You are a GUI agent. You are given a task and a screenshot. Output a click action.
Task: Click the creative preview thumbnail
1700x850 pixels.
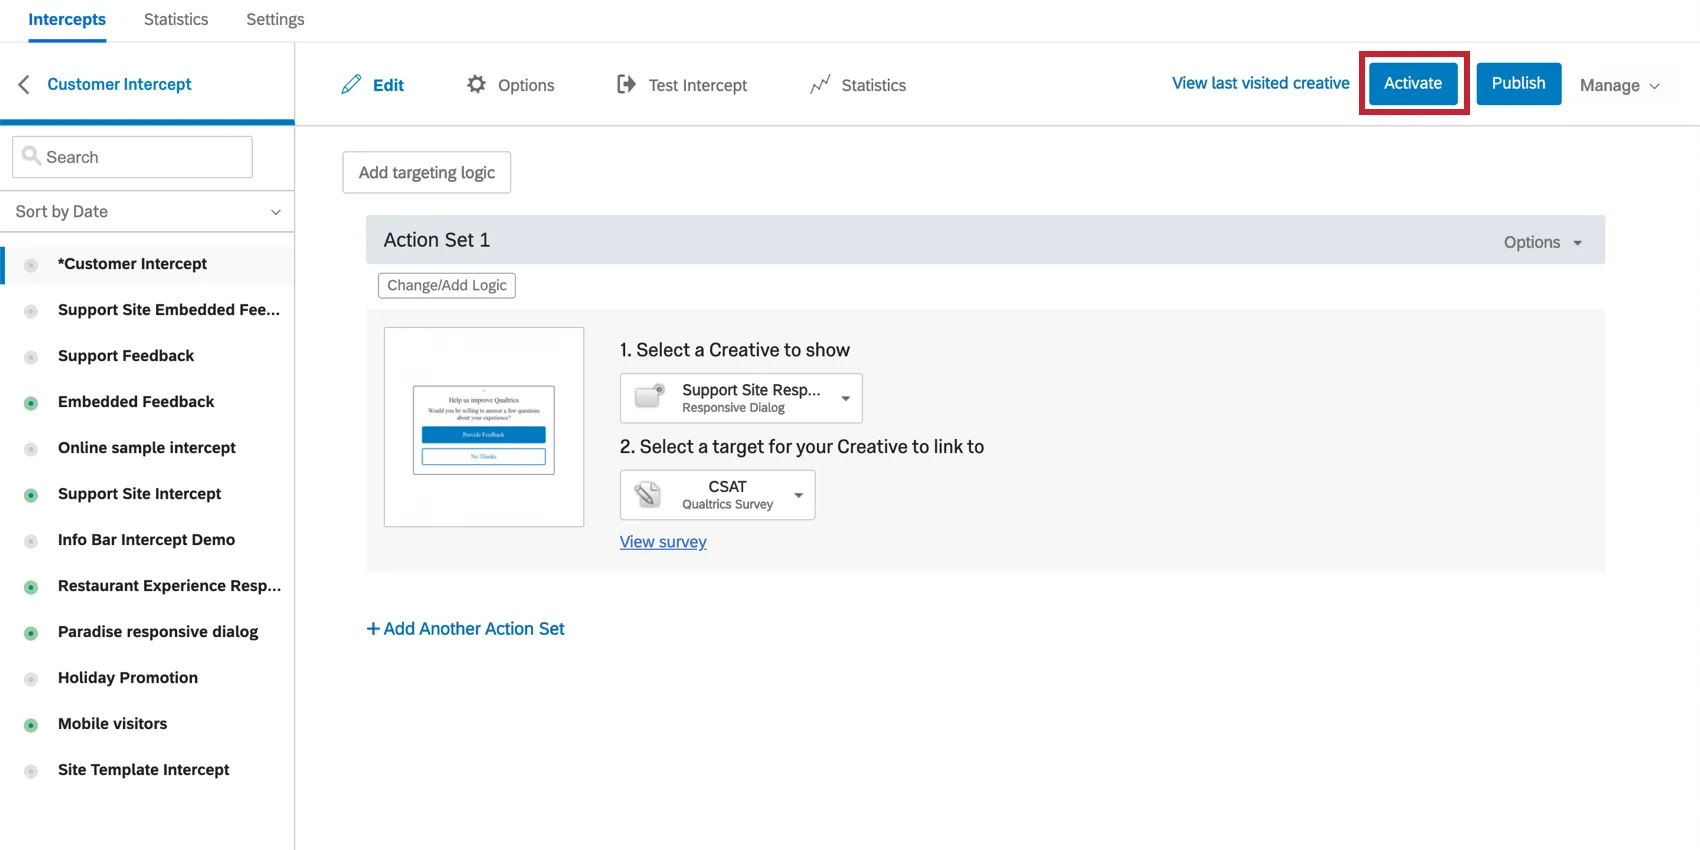[484, 428]
